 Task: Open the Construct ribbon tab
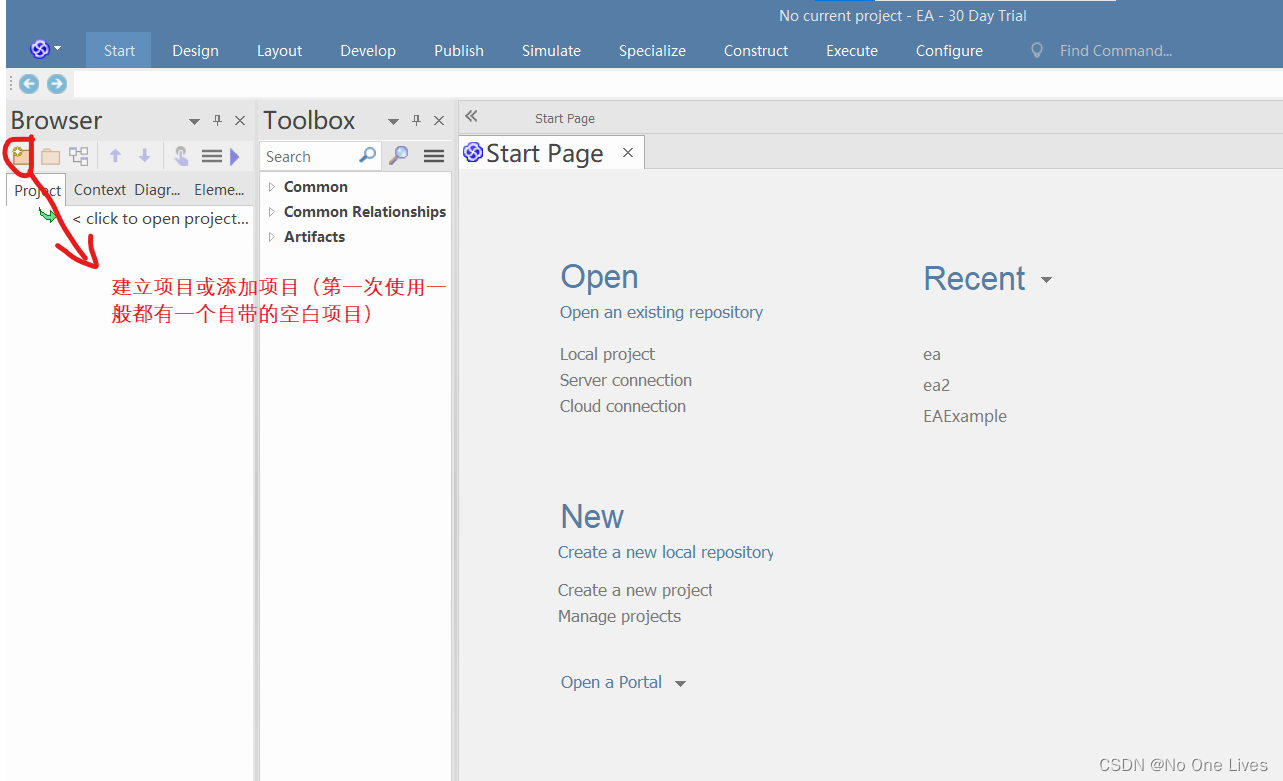[756, 50]
